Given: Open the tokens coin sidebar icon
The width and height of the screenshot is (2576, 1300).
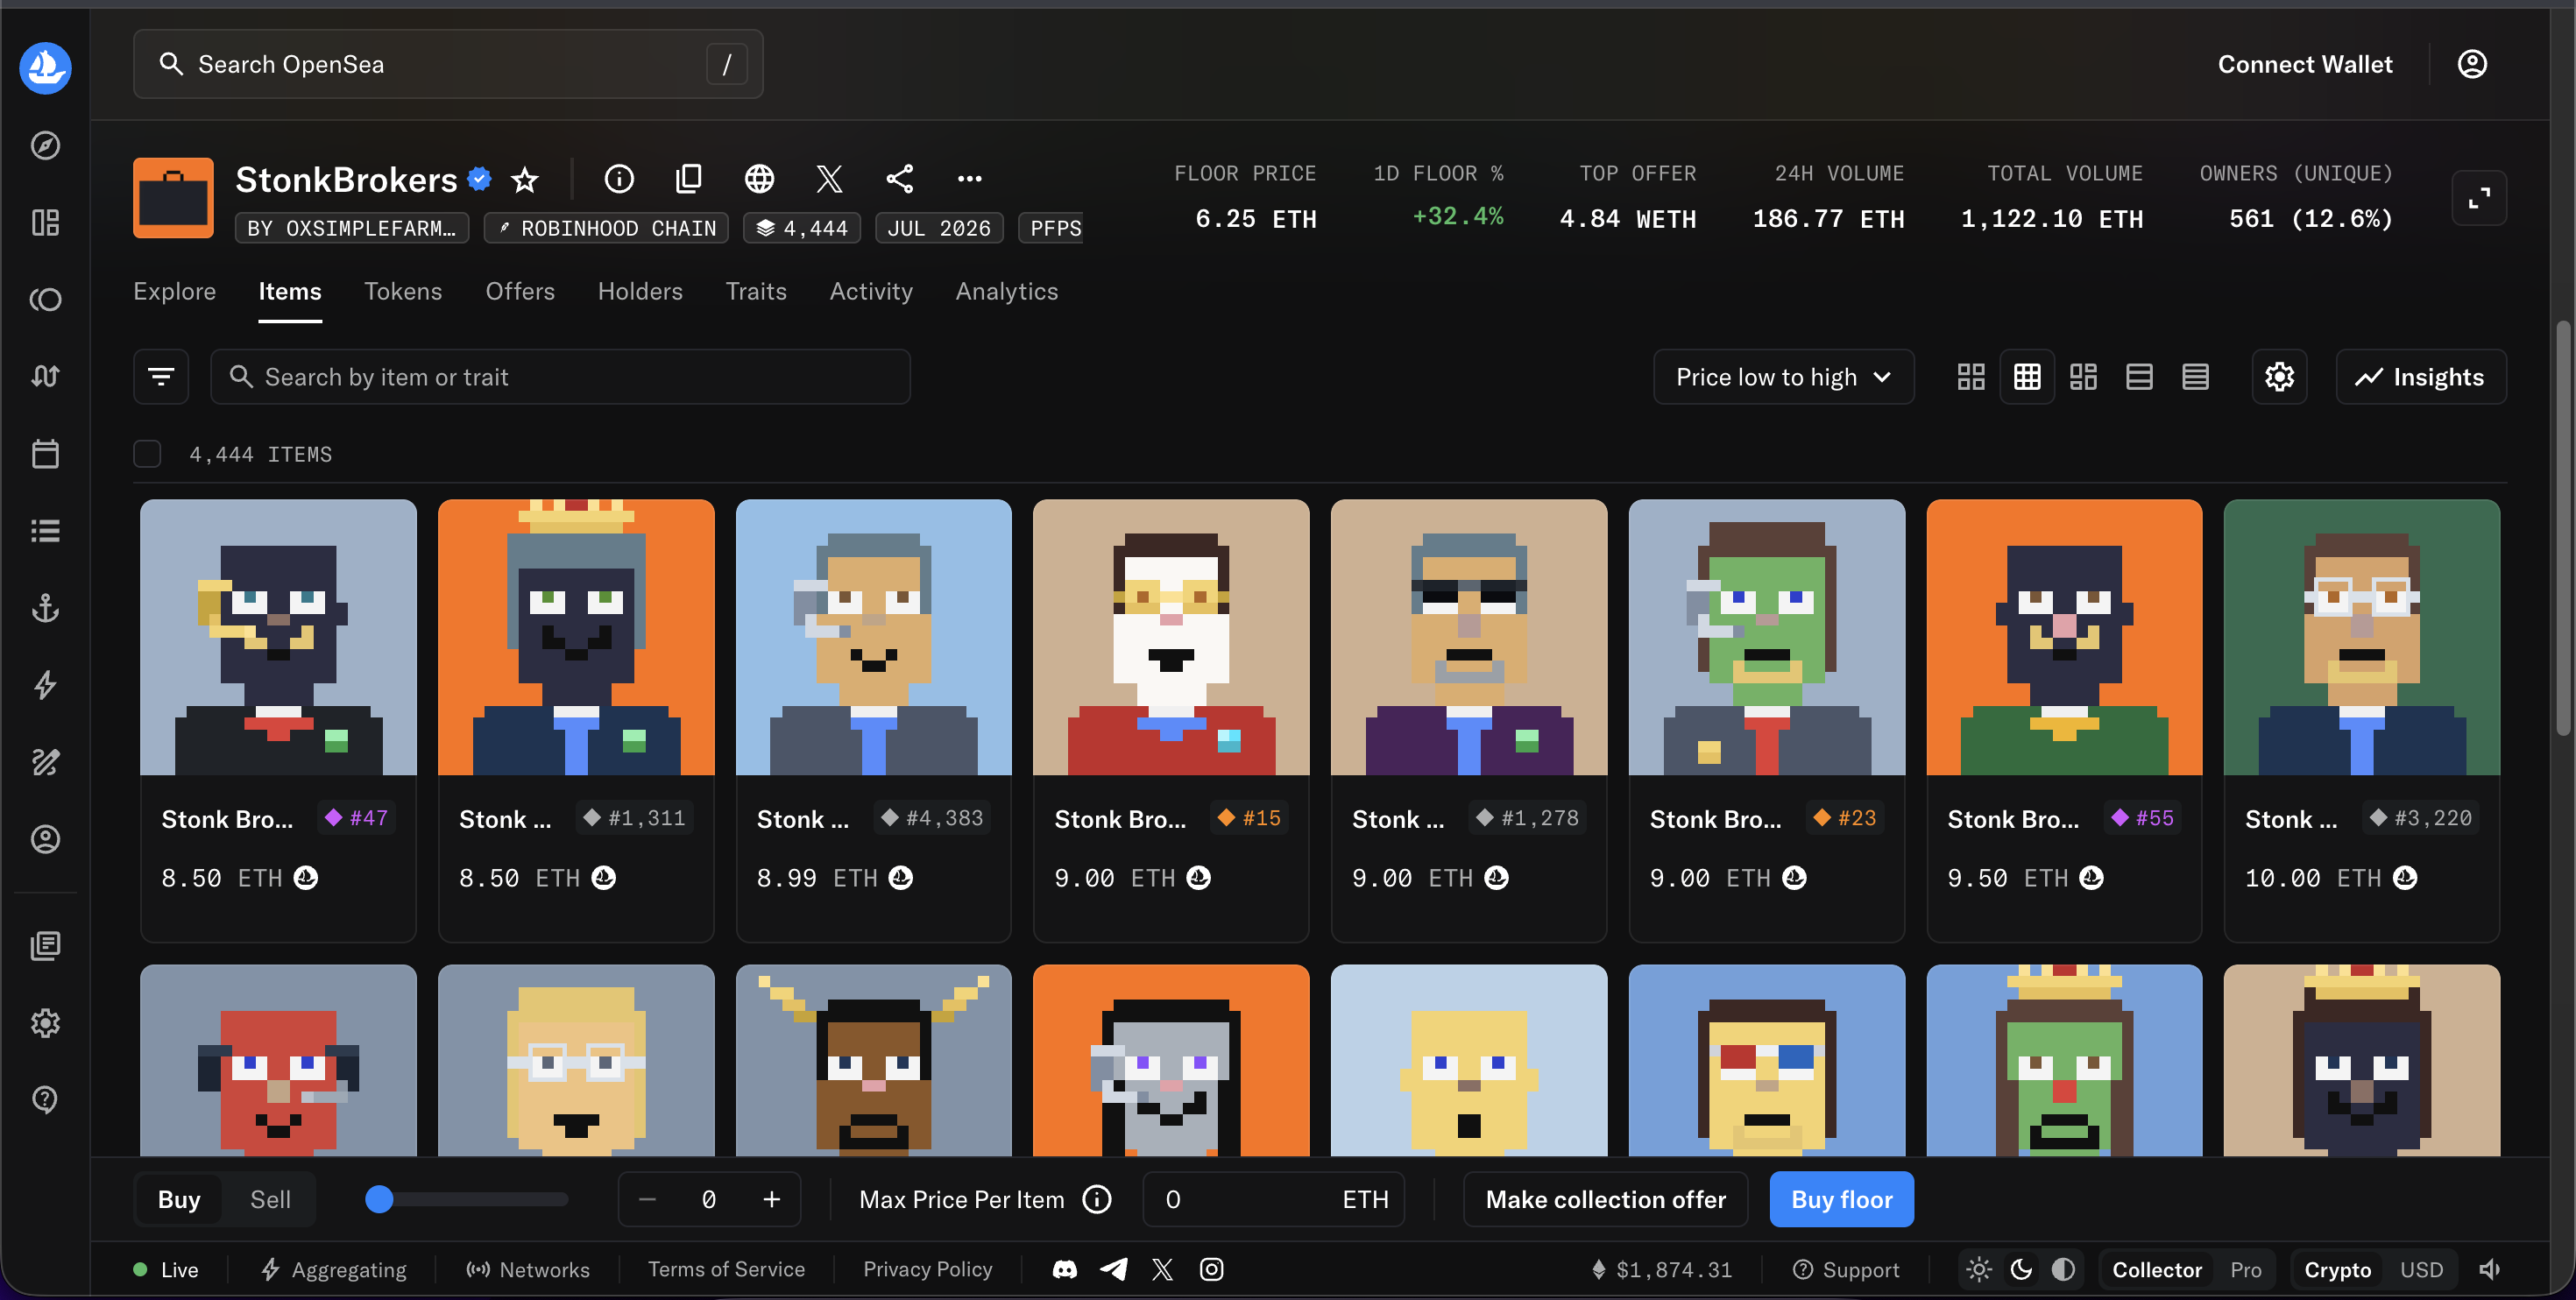Looking at the screenshot, I should (45, 299).
